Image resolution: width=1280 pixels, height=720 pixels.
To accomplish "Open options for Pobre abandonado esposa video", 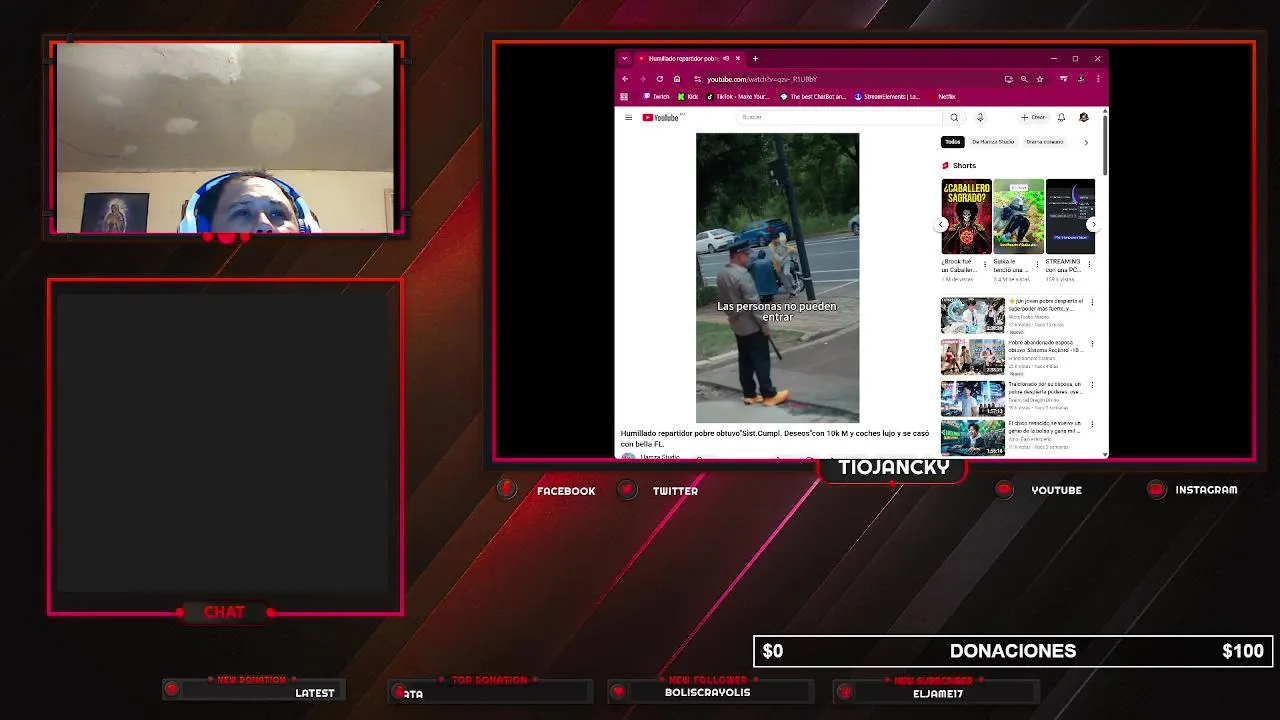I will (x=1092, y=344).
